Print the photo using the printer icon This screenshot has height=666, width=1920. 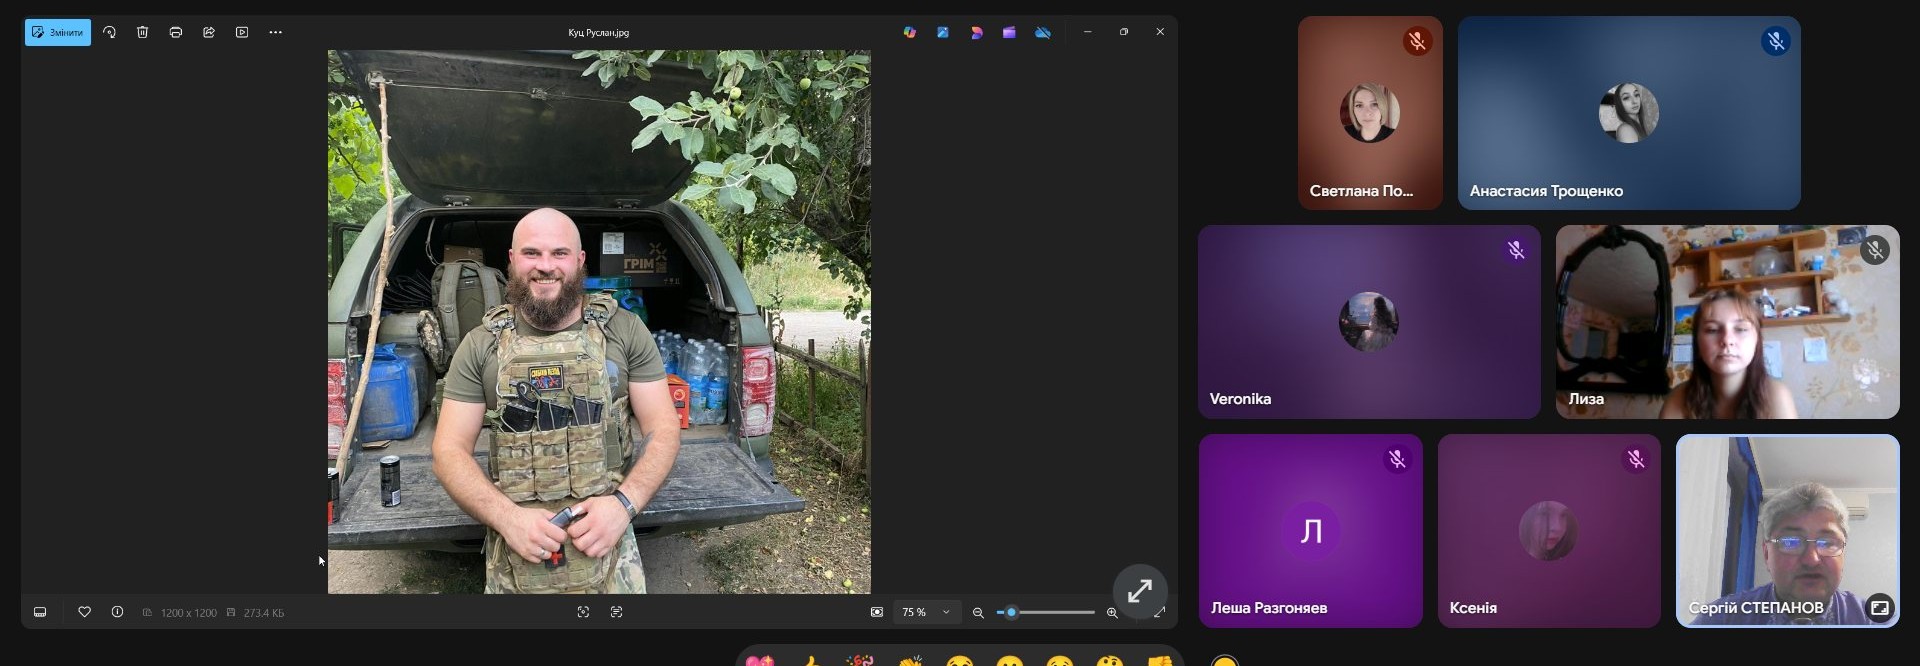176,32
